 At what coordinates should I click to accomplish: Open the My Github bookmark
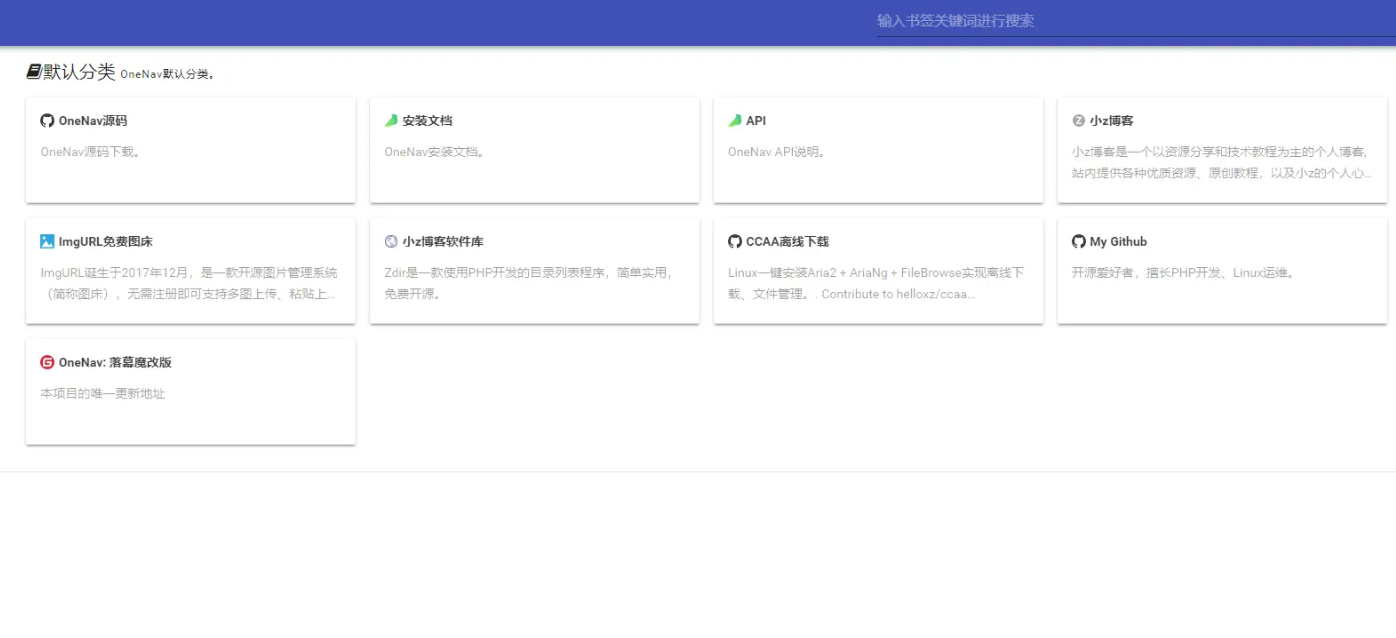[x=1118, y=241]
